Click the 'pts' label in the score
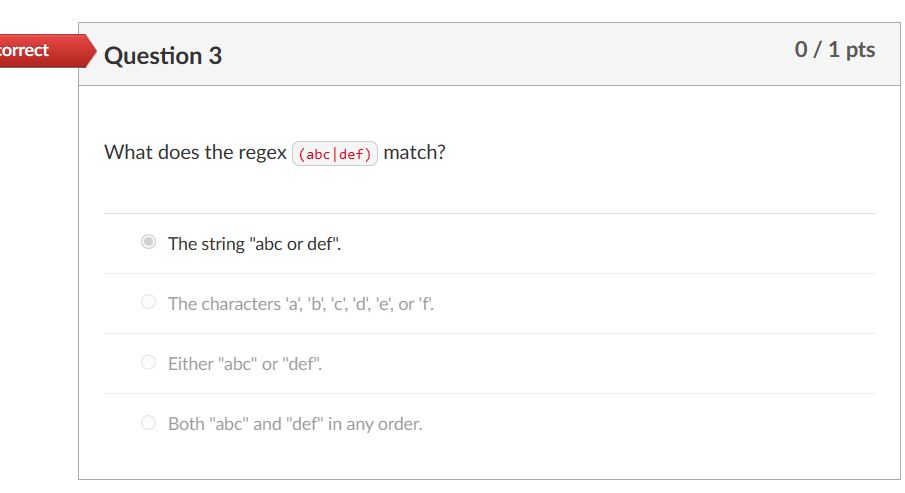The width and height of the screenshot is (905, 493). [861, 51]
